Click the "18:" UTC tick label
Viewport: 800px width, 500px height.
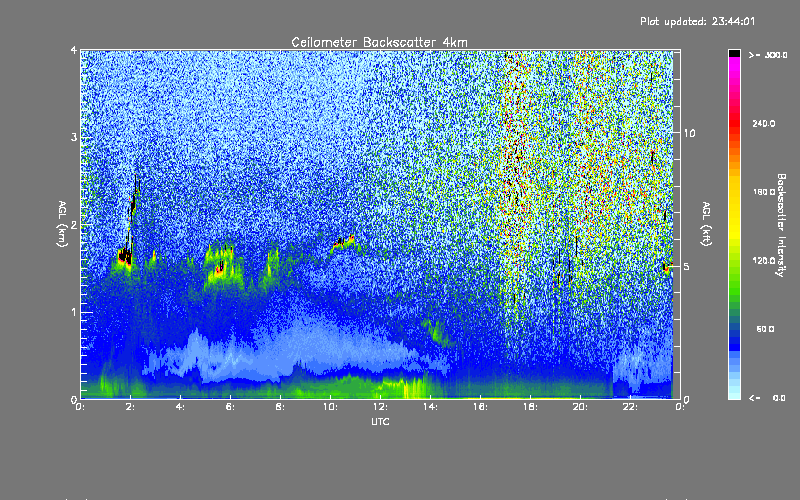531,407
